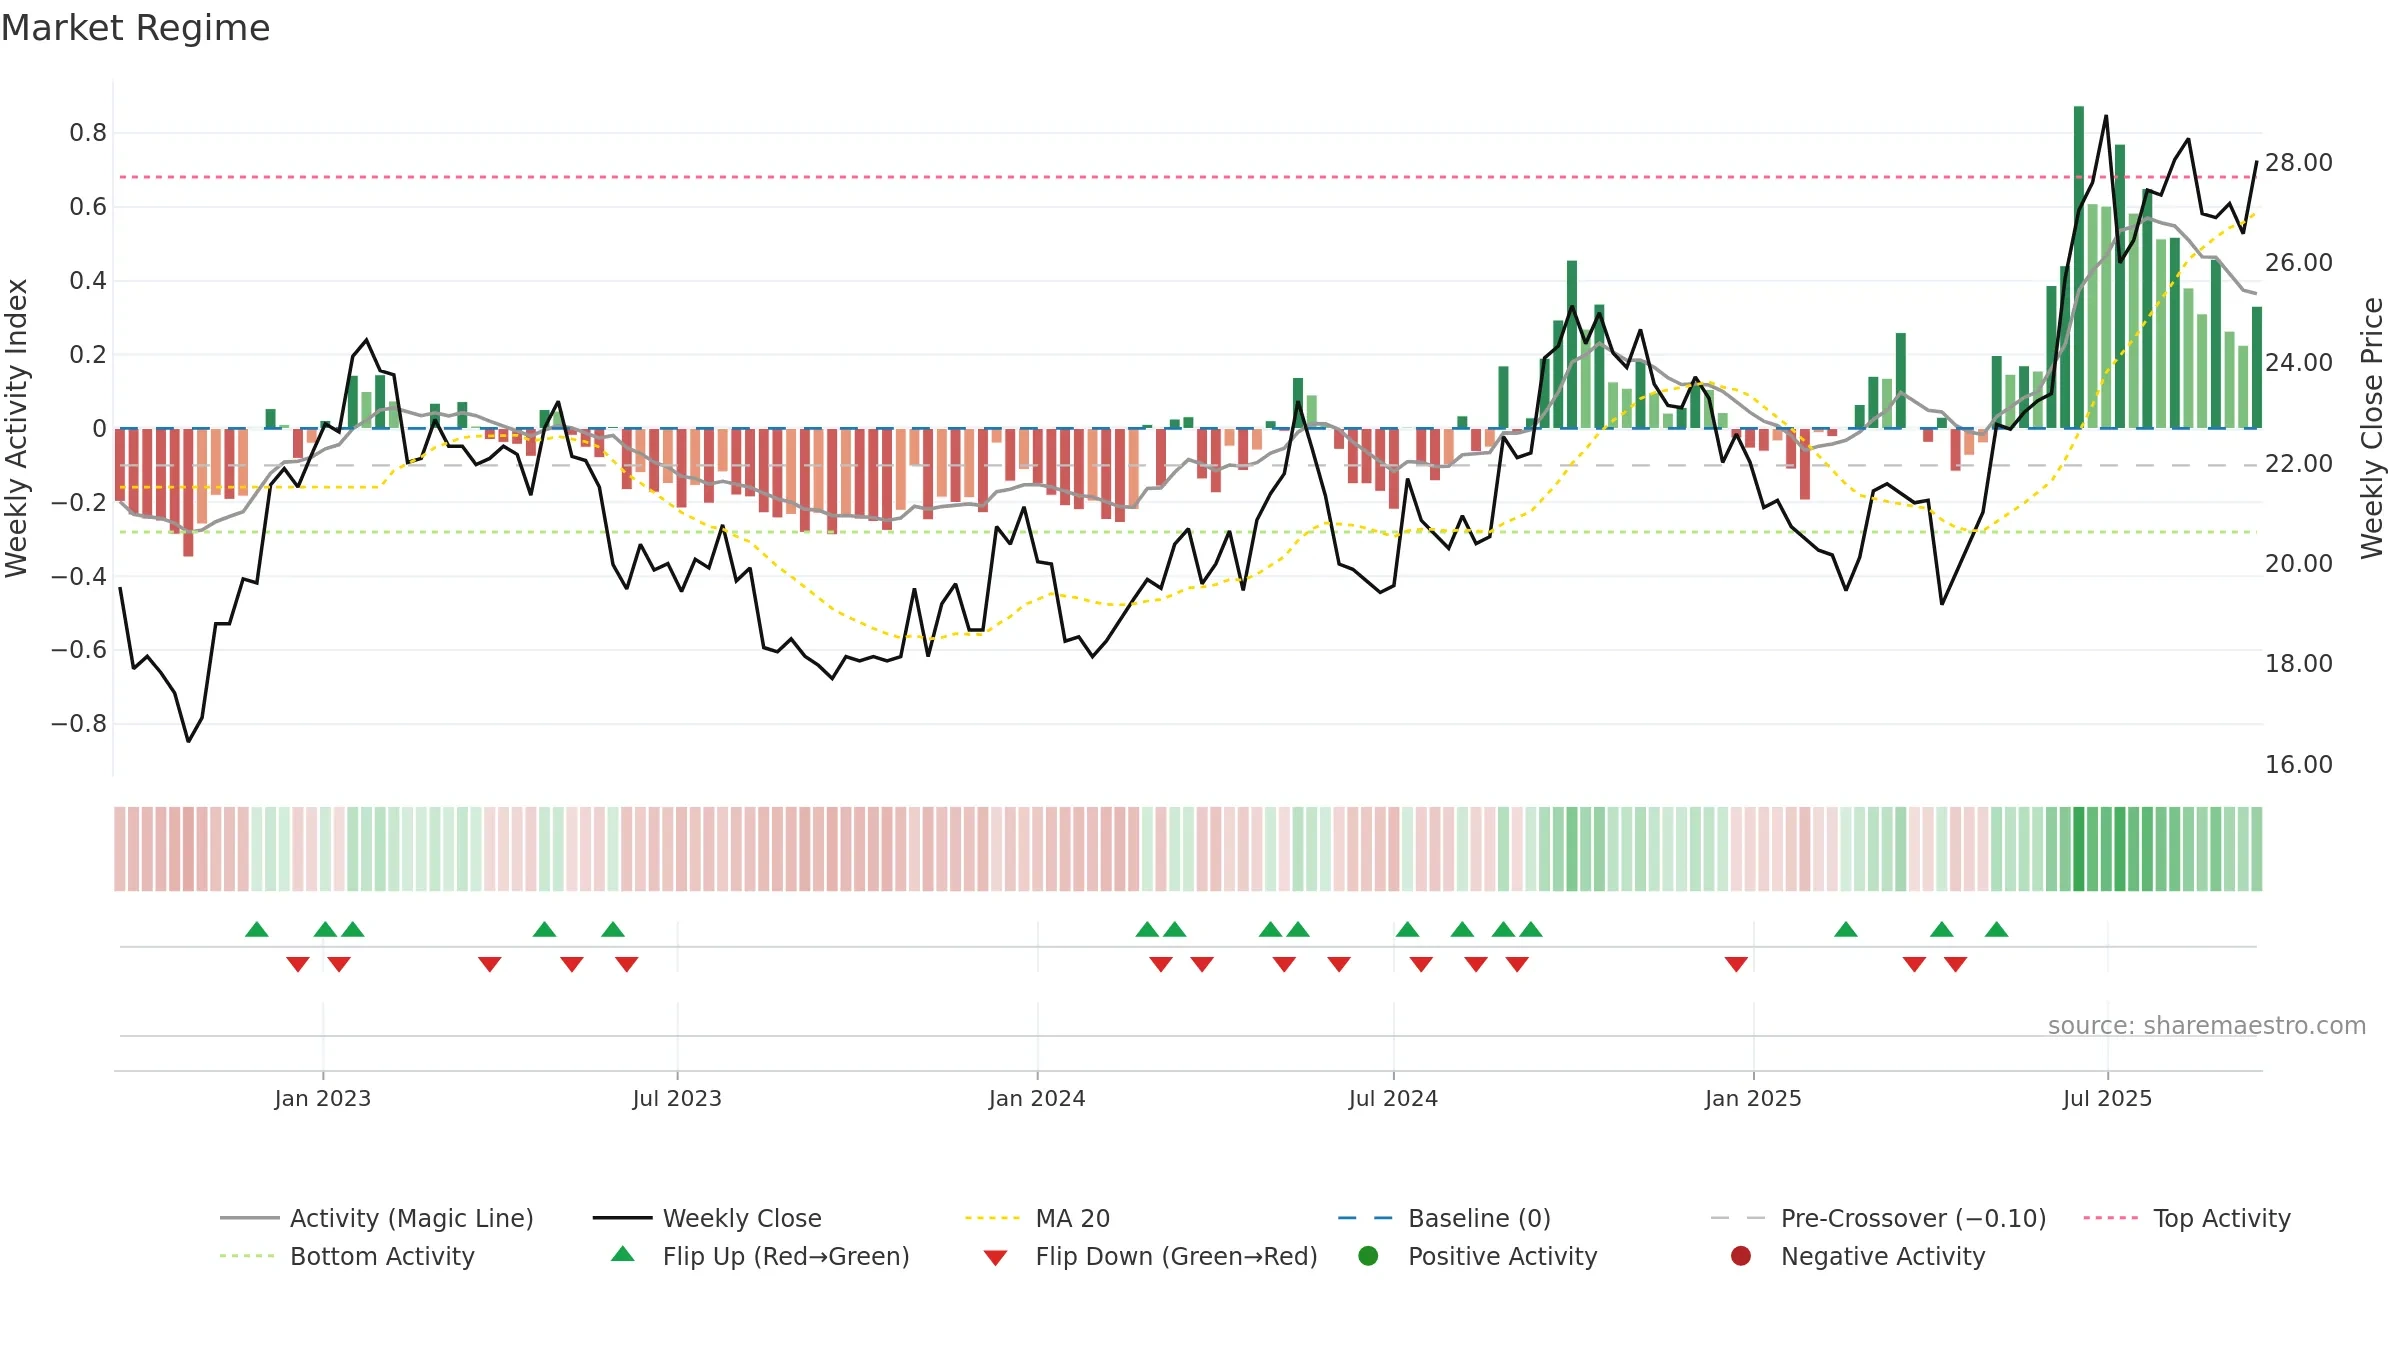Toggle the Baseline (0) legend entry

pos(1444,1218)
